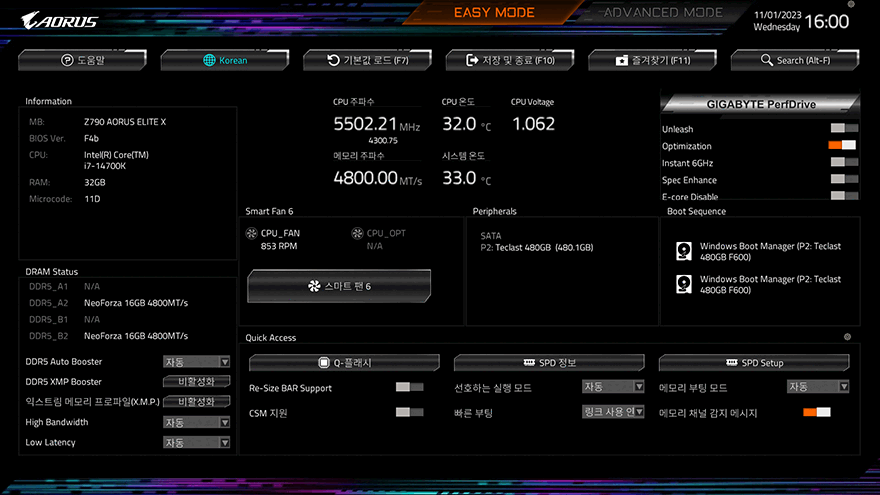The height and width of the screenshot is (495, 880).
Task: Click the CPU frequency 5502.21 value
Action: (365, 123)
